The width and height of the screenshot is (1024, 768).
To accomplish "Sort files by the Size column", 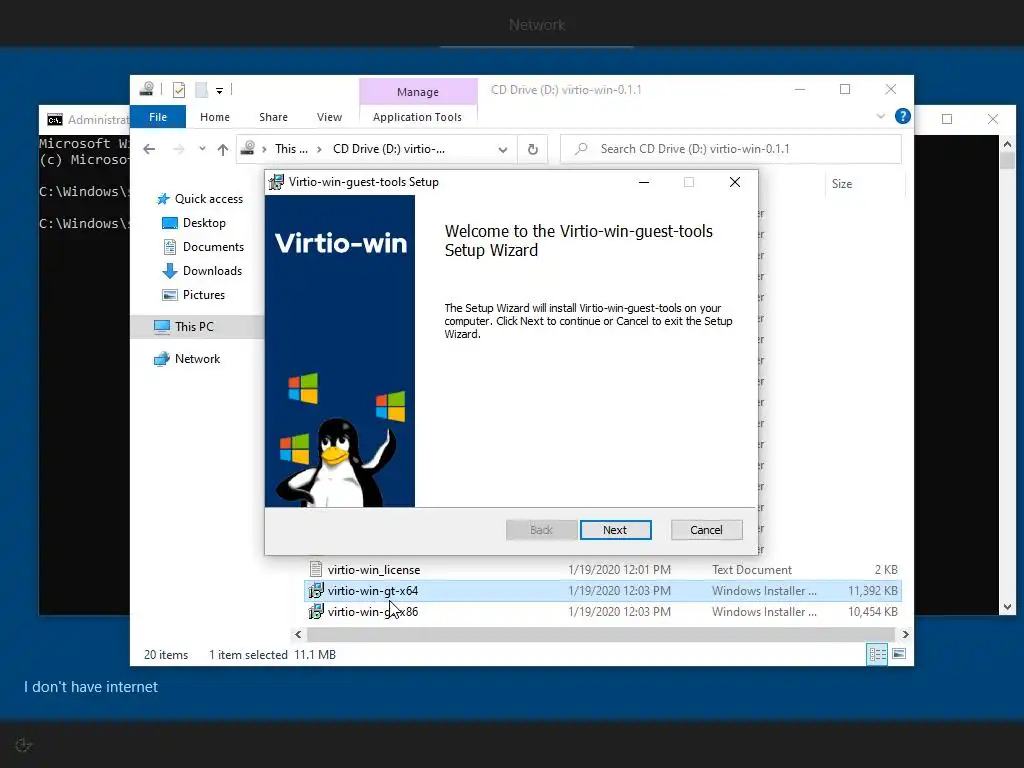I will (x=842, y=184).
